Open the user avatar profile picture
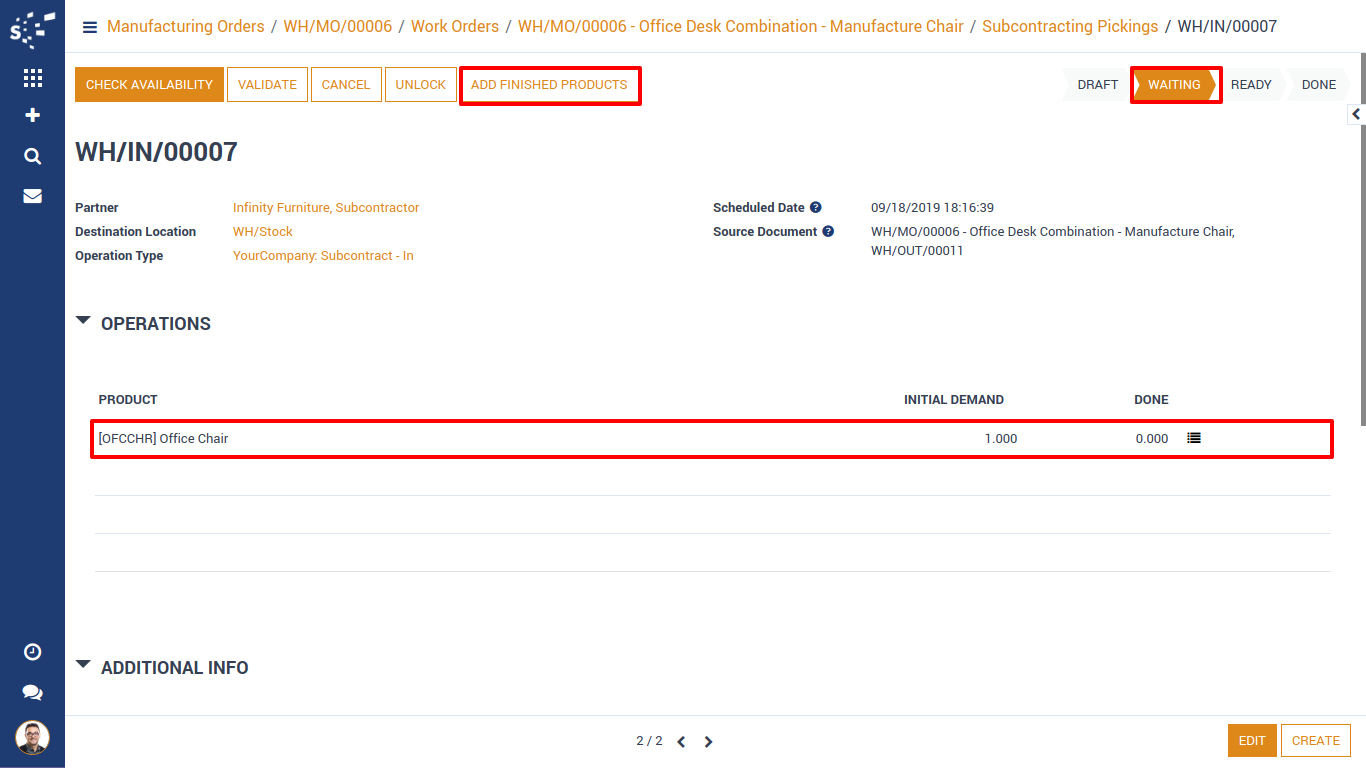This screenshot has width=1366, height=768. [x=32, y=738]
